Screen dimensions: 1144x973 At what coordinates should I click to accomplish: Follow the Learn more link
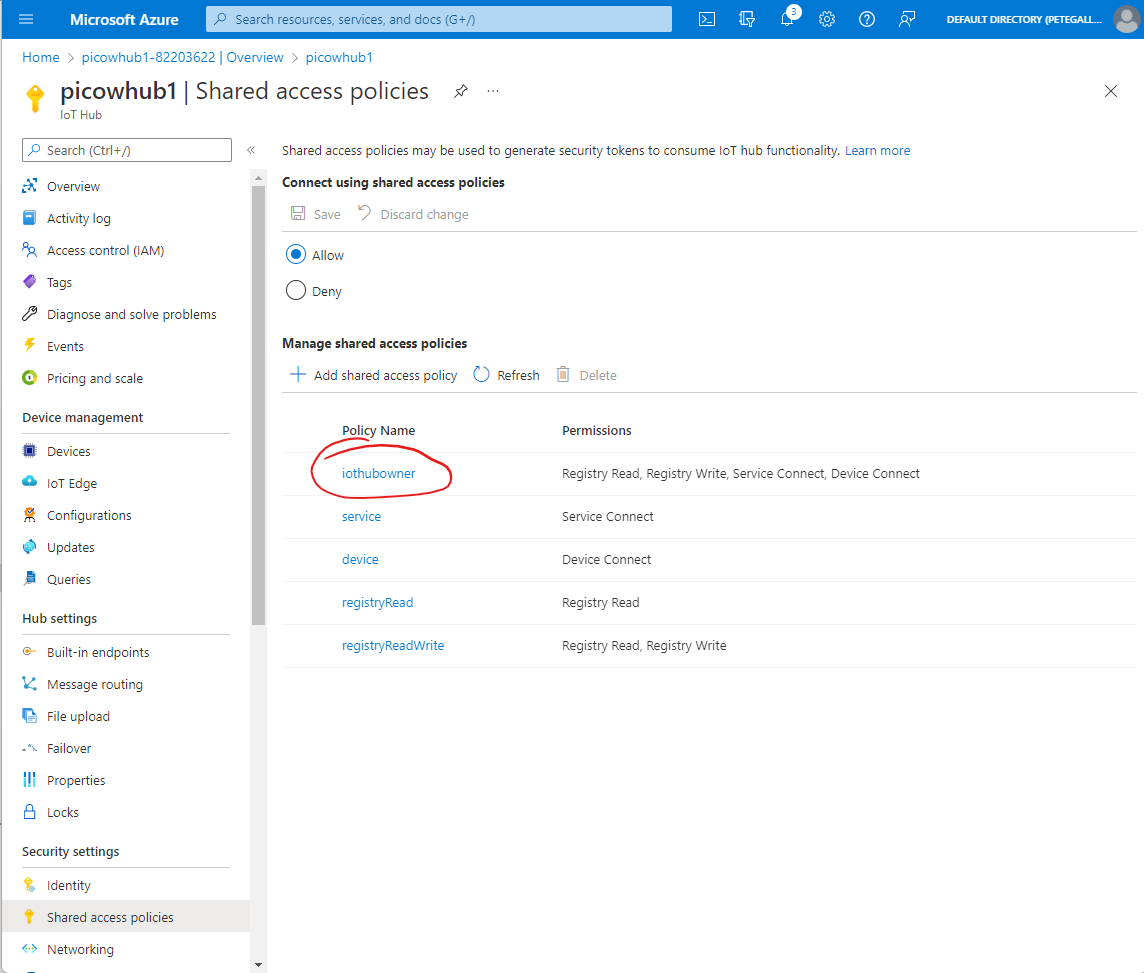point(877,150)
